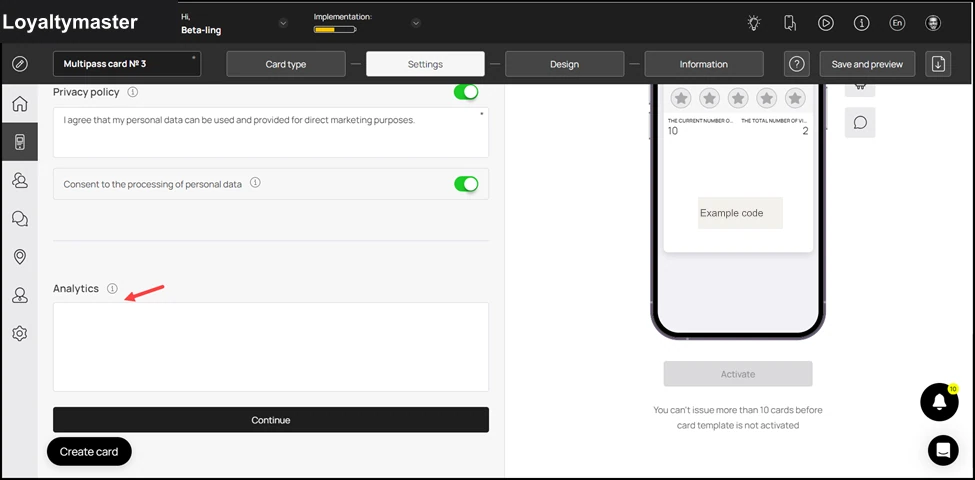The height and width of the screenshot is (480, 975).
Task: Open user profile avatar
Action: point(933,24)
